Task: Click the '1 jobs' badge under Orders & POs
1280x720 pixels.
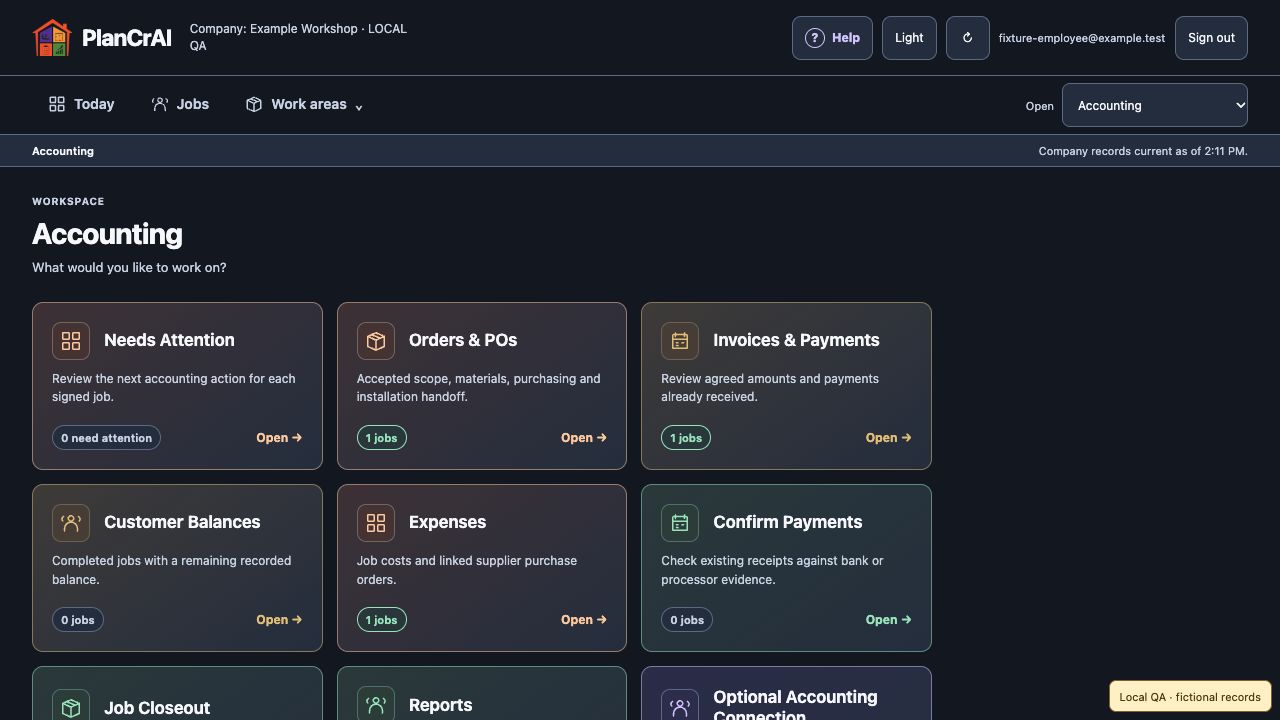Action: click(x=382, y=438)
